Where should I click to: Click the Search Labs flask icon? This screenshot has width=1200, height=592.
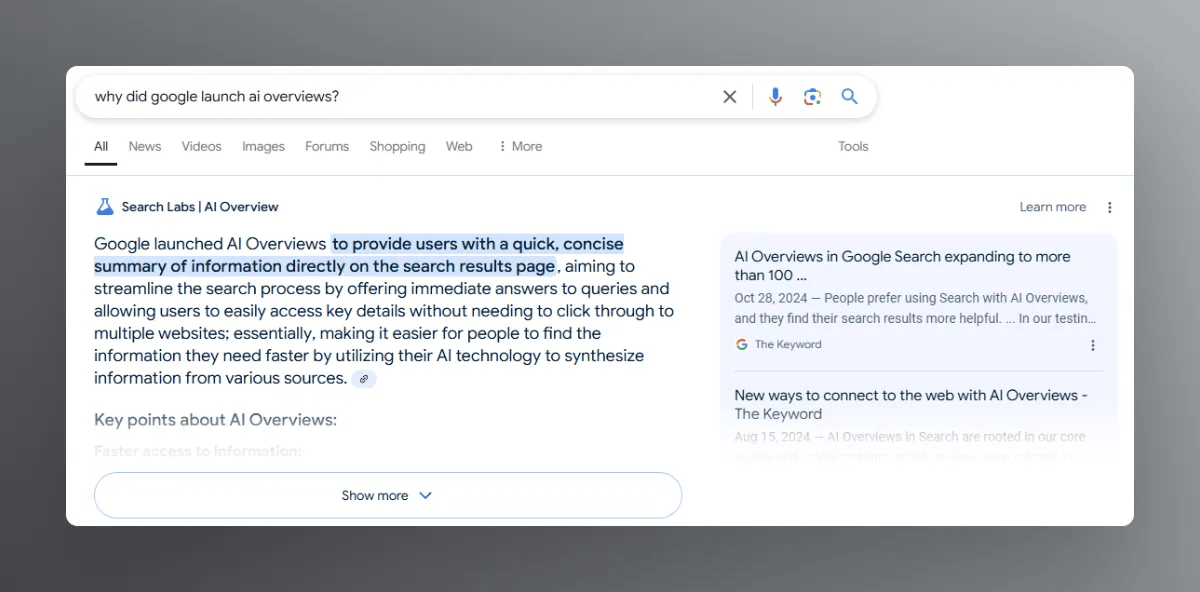[x=104, y=207]
